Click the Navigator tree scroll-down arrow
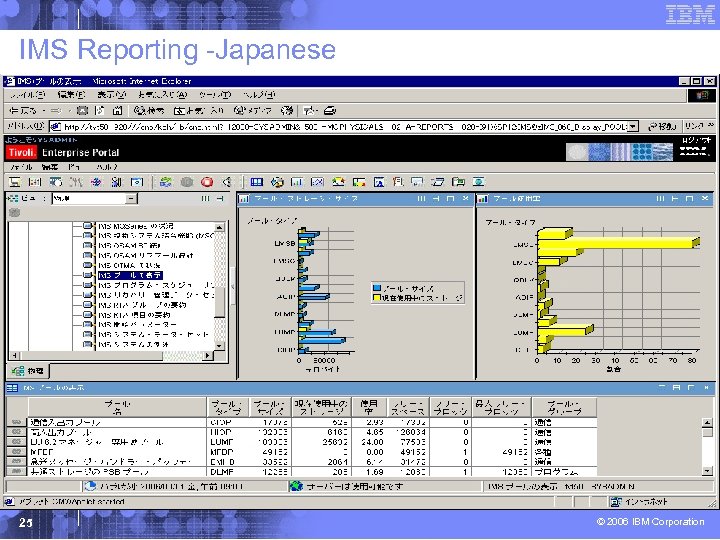Screen dimensions: 720x540 220,346
